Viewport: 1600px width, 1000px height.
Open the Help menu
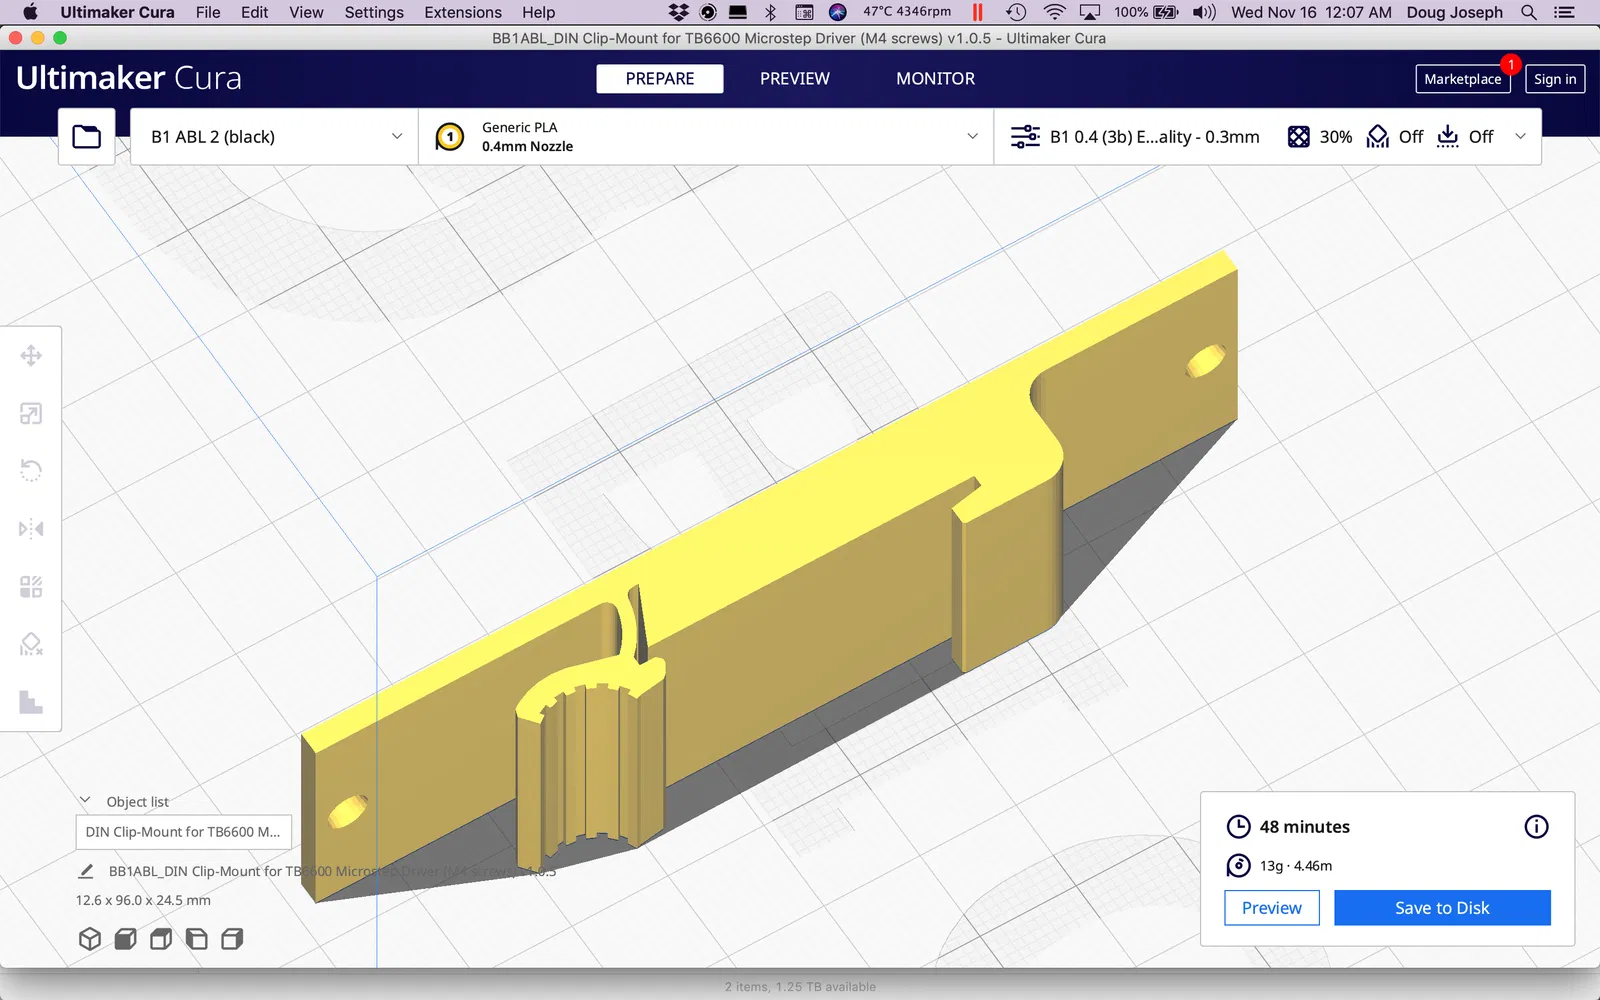click(x=538, y=12)
